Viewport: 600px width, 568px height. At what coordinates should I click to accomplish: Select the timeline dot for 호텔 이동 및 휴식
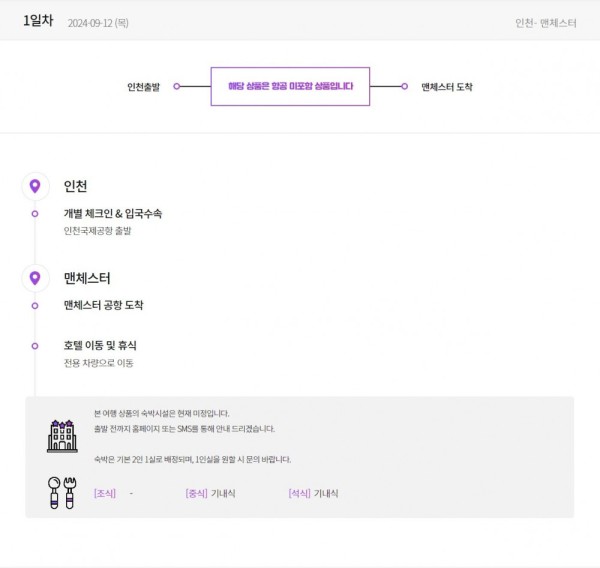click(x=35, y=346)
